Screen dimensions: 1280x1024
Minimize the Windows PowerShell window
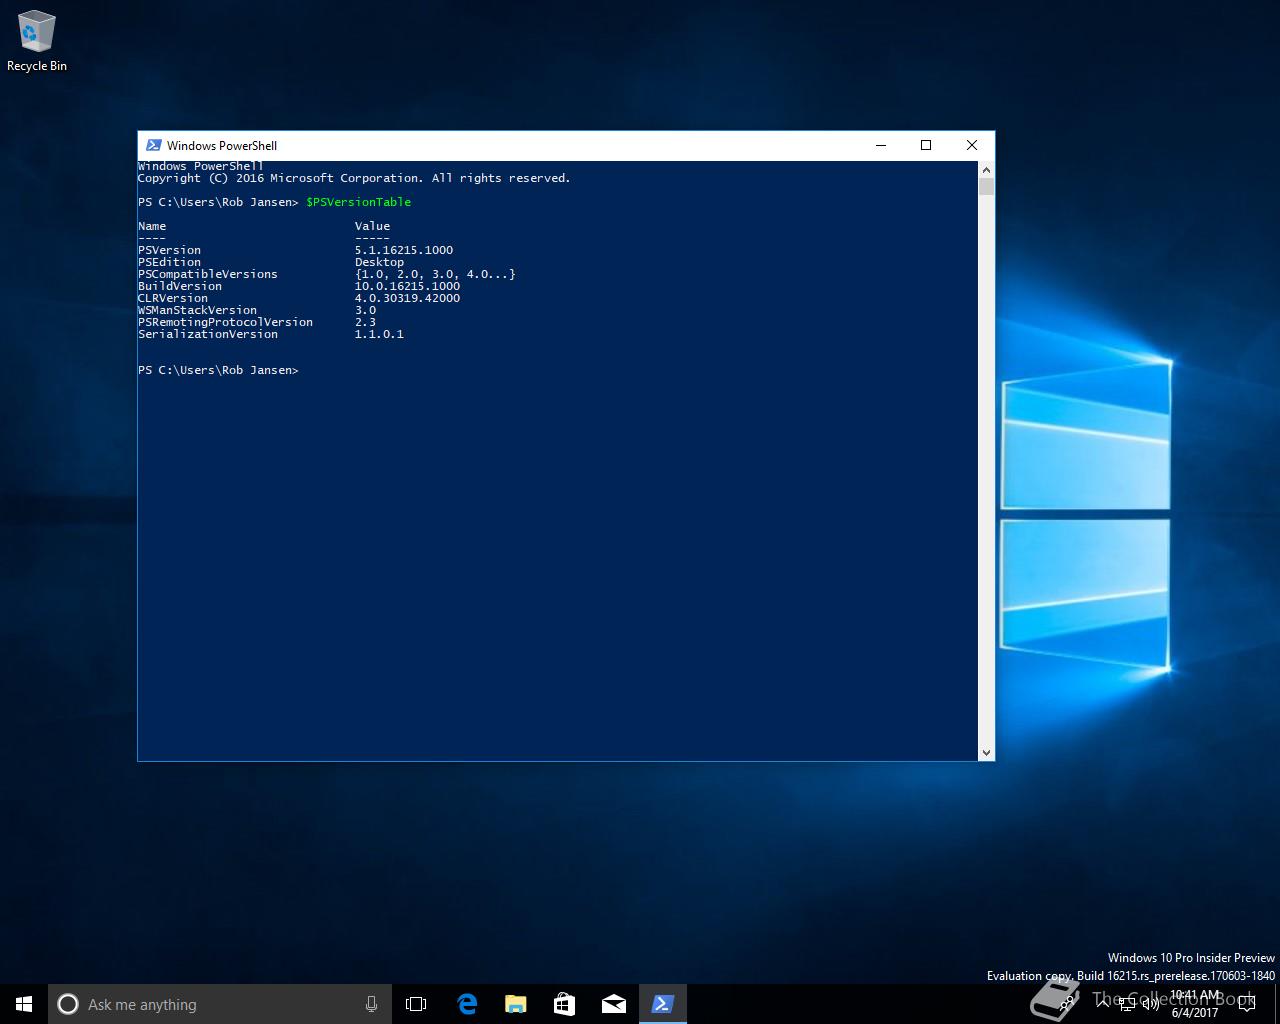881,145
